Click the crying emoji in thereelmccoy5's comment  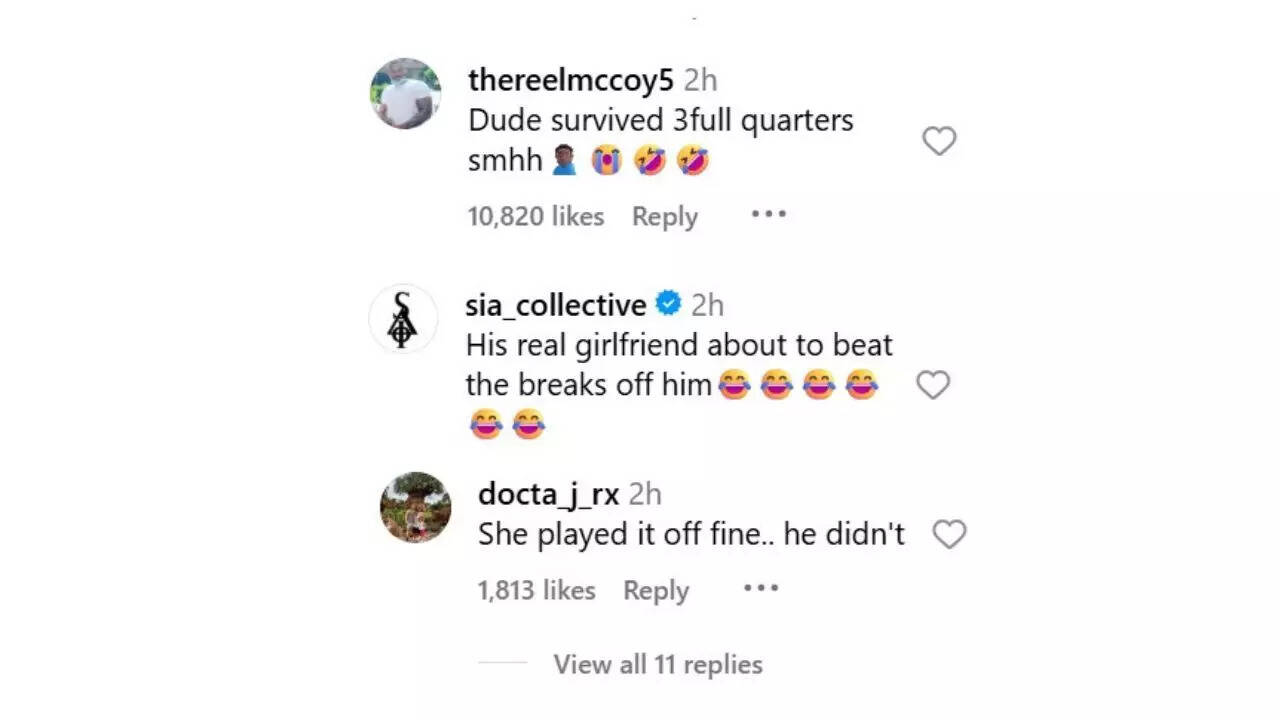point(607,160)
